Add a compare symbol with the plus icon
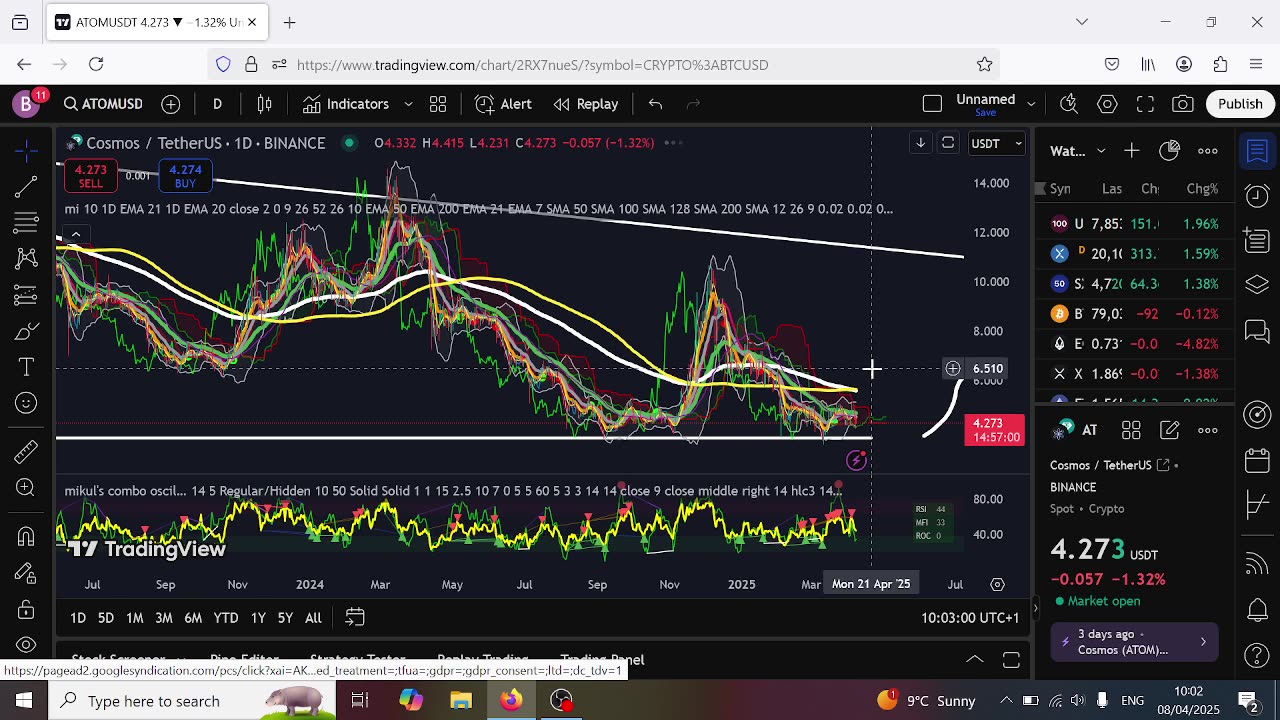This screenshot has height=720, width=1280. click(x=171, y=104)
